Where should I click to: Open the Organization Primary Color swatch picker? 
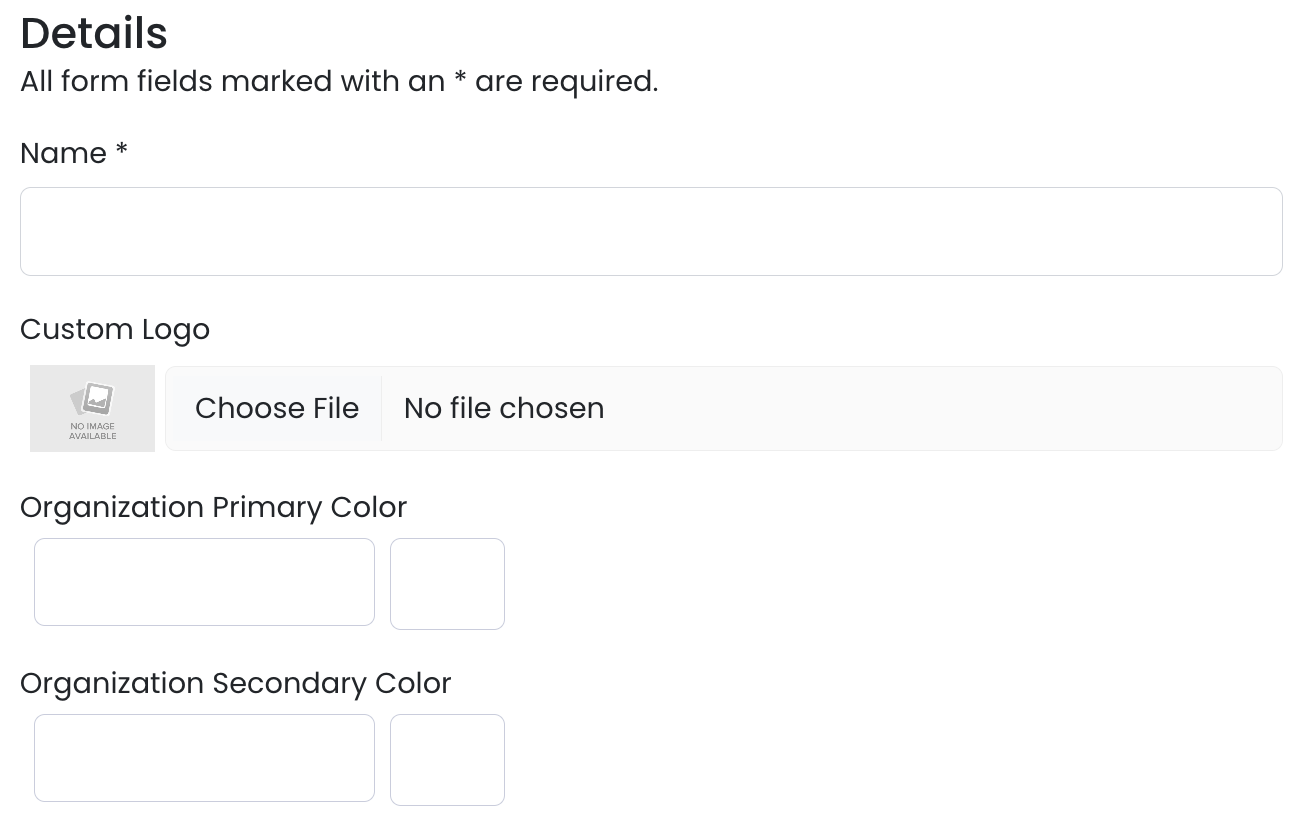[447, 584]
